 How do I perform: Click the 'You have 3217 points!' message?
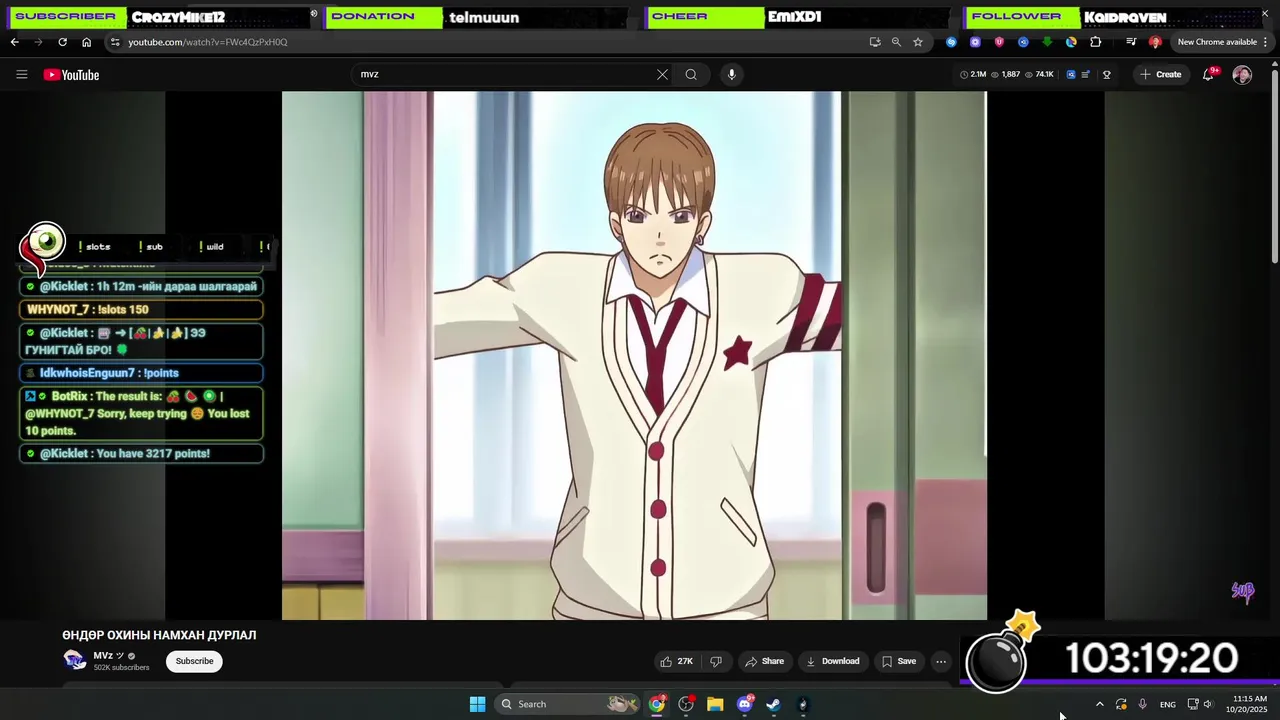coord(141,454)
